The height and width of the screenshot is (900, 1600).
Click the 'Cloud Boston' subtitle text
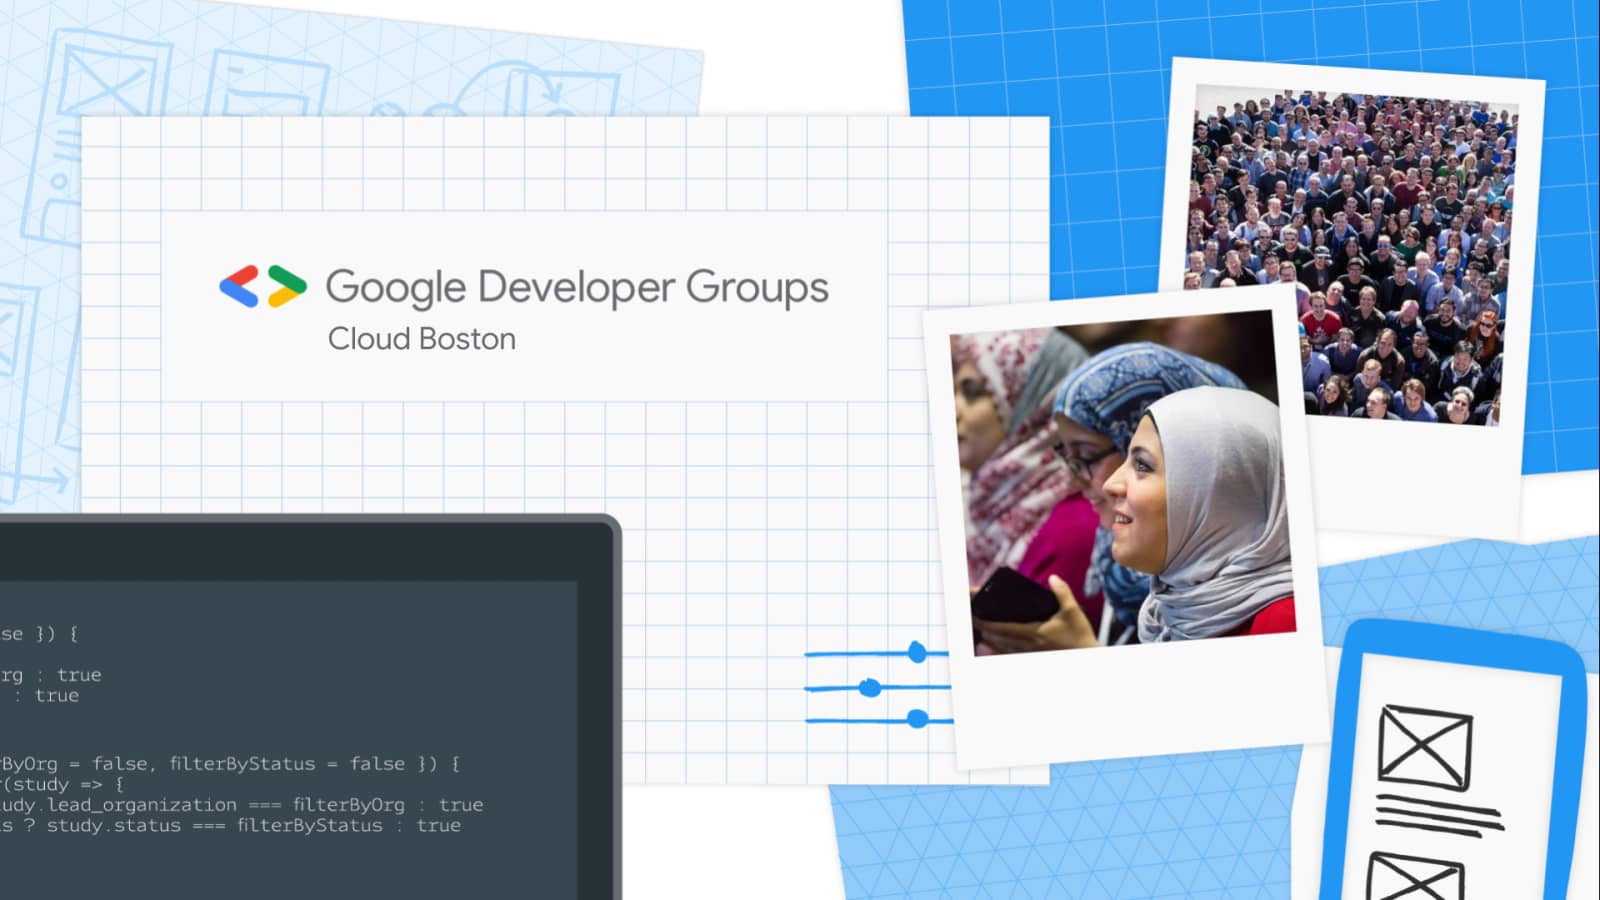(422, 339)
